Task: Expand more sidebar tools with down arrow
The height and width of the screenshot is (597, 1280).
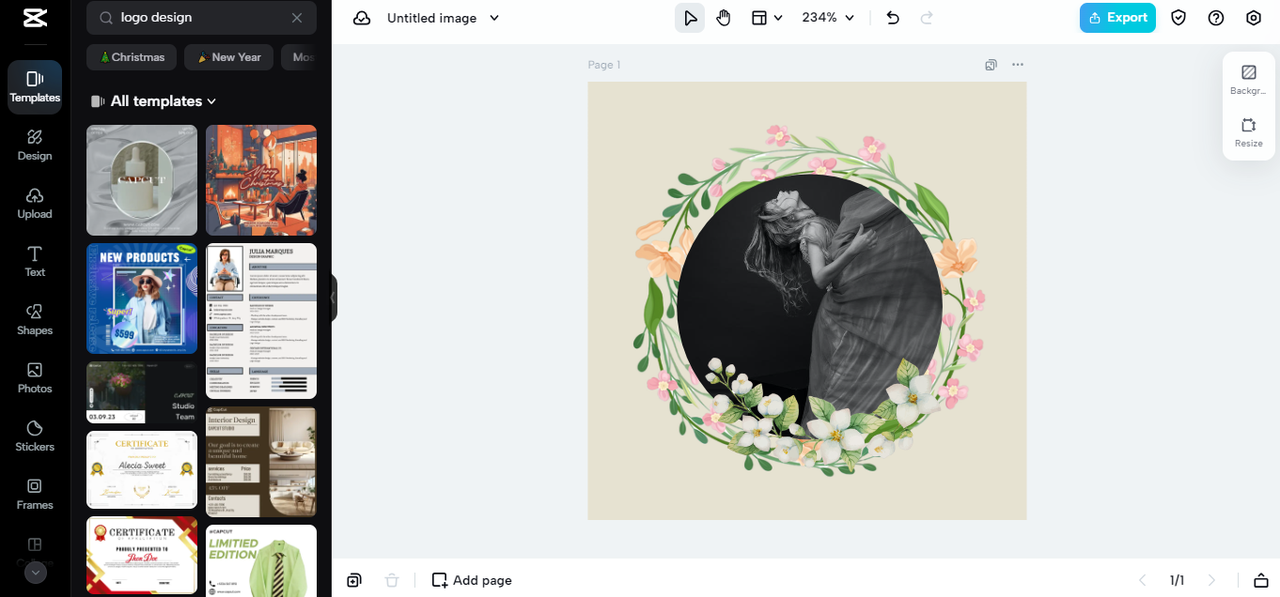Action: 35,573
